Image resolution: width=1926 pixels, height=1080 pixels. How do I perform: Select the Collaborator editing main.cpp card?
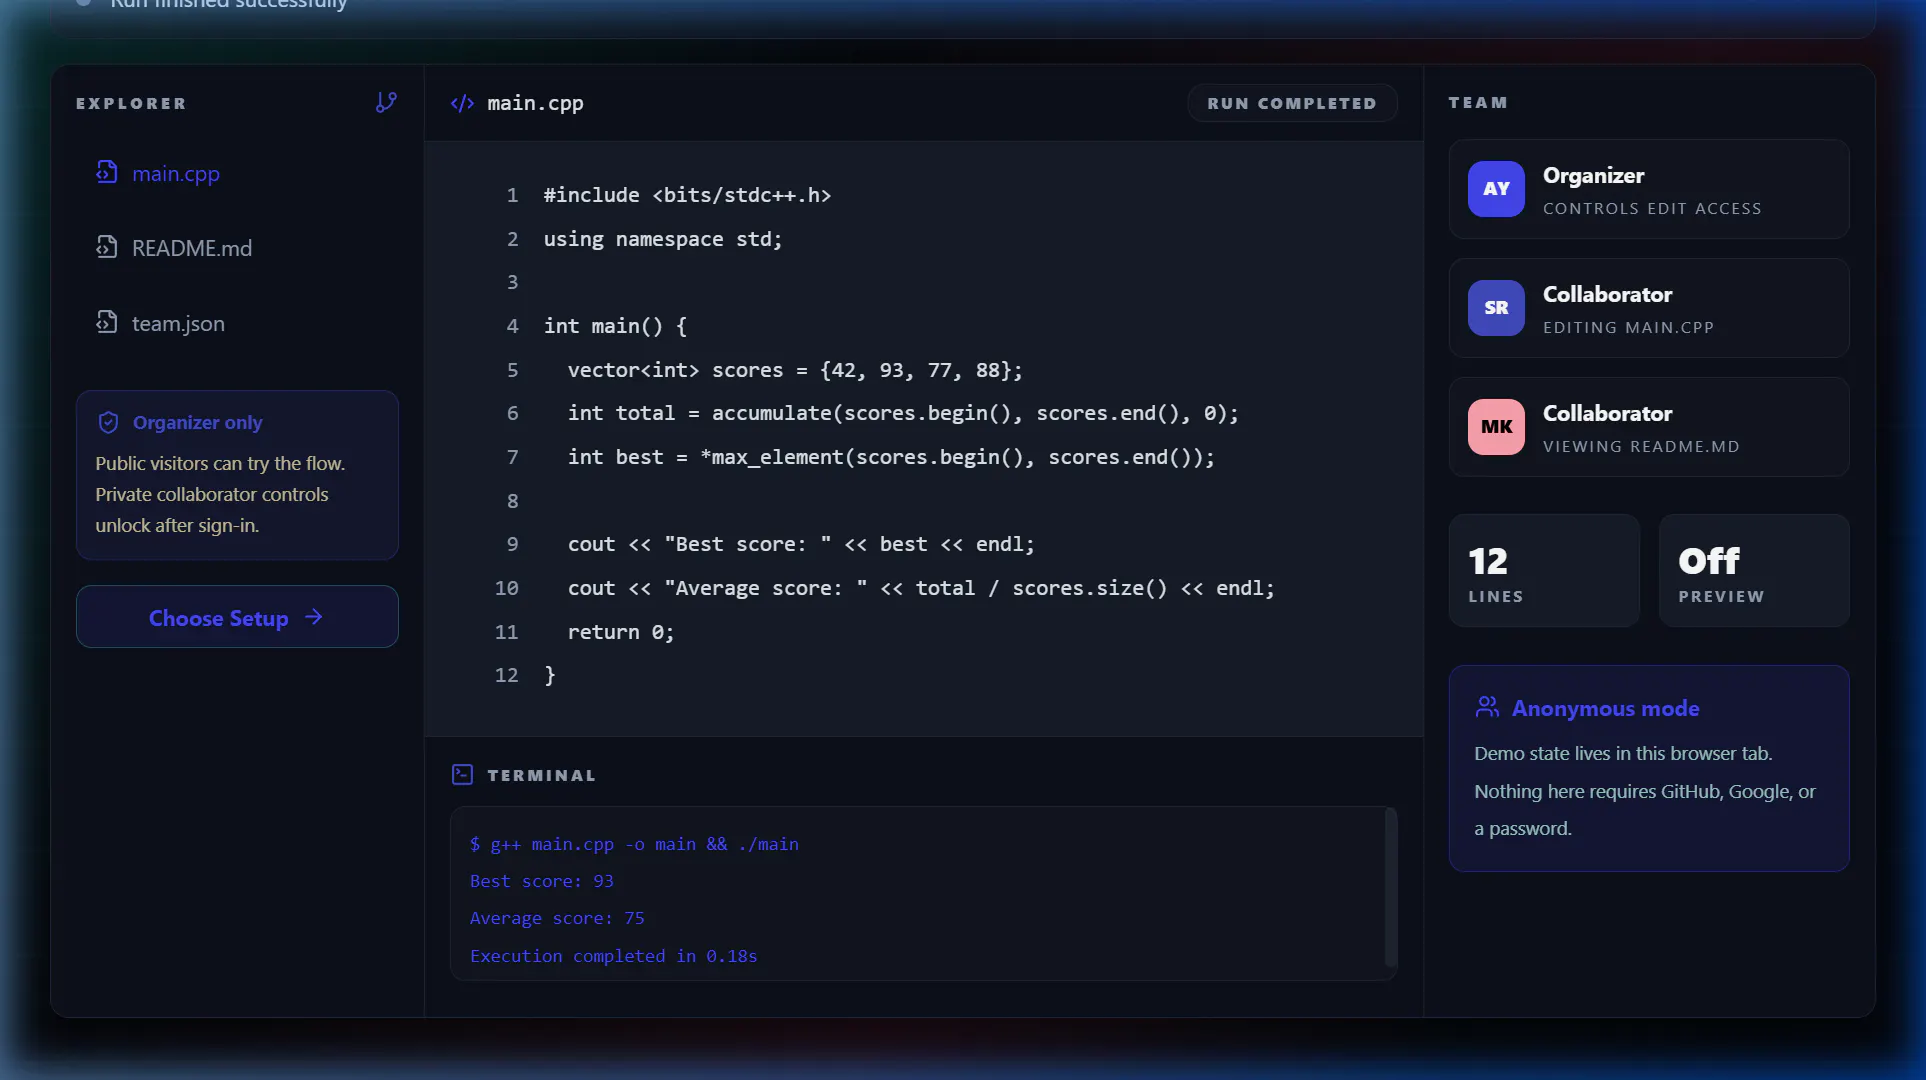click(x=1648, y=308)
